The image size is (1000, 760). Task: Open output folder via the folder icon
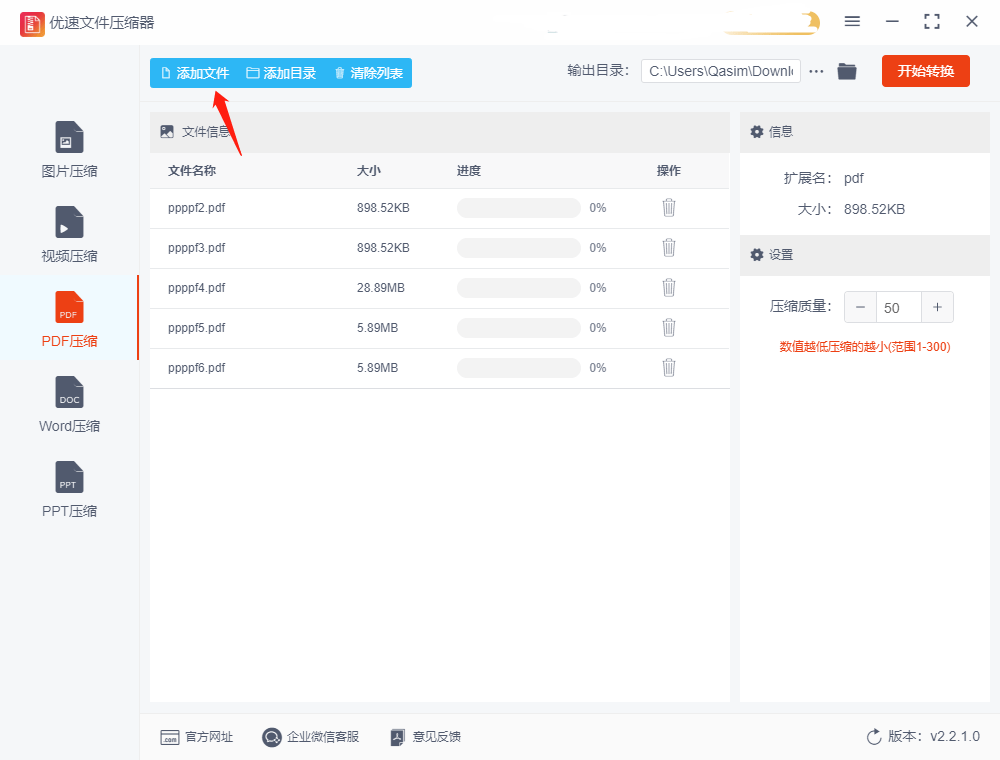coord(846,71)
